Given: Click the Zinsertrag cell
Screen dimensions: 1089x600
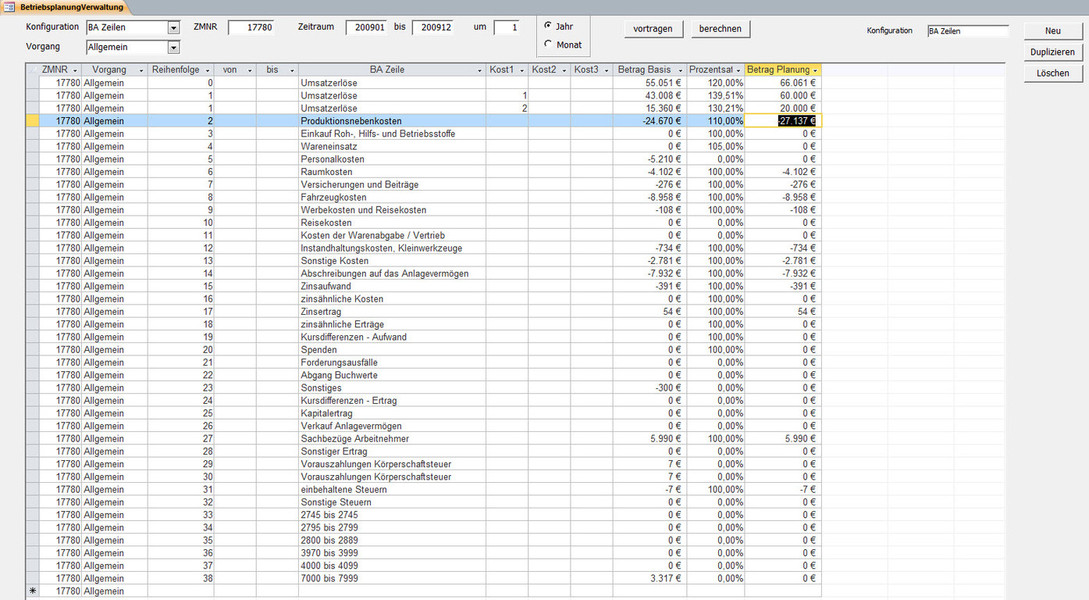Looking at the screenshot, I should tap(392, 312).
